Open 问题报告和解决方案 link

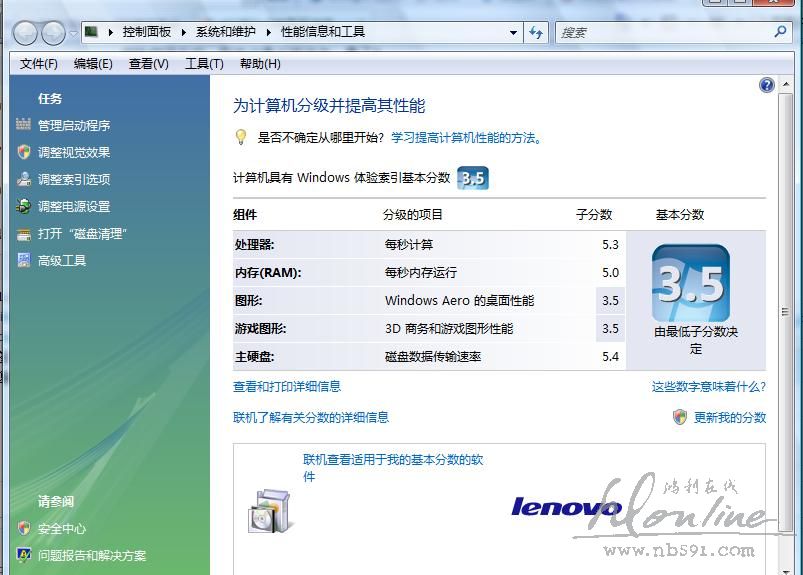pyautogui.click(x=92, y=556)
